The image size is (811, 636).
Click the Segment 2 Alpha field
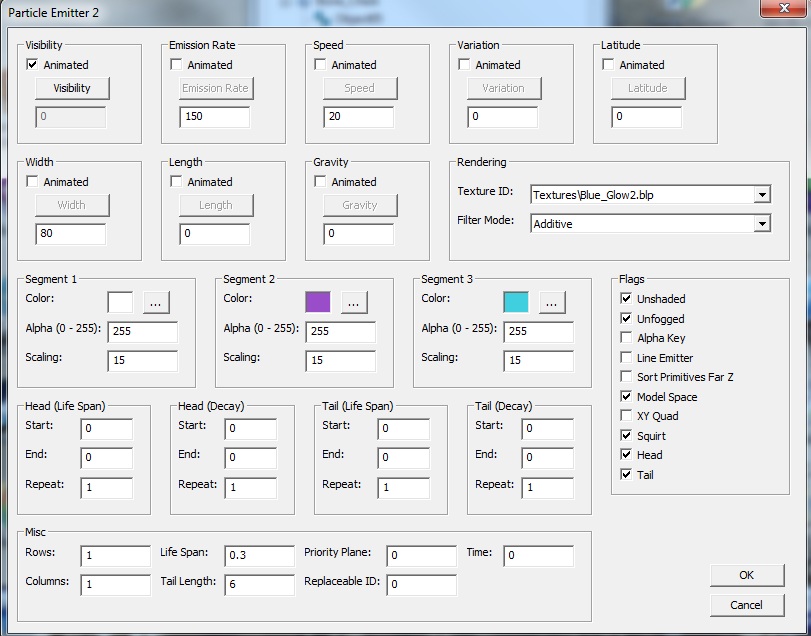[341, 331]
